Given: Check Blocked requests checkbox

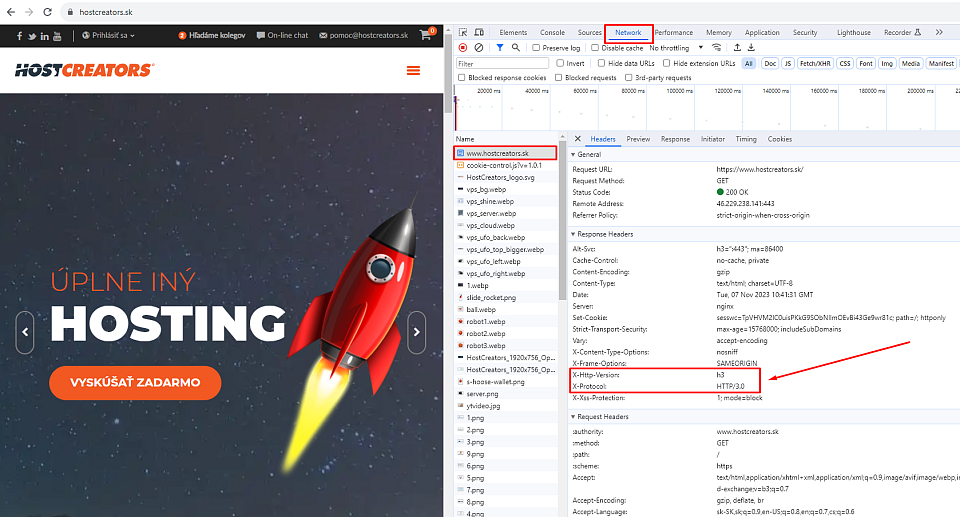Looking at the screenshot, I should pos(558,78).
